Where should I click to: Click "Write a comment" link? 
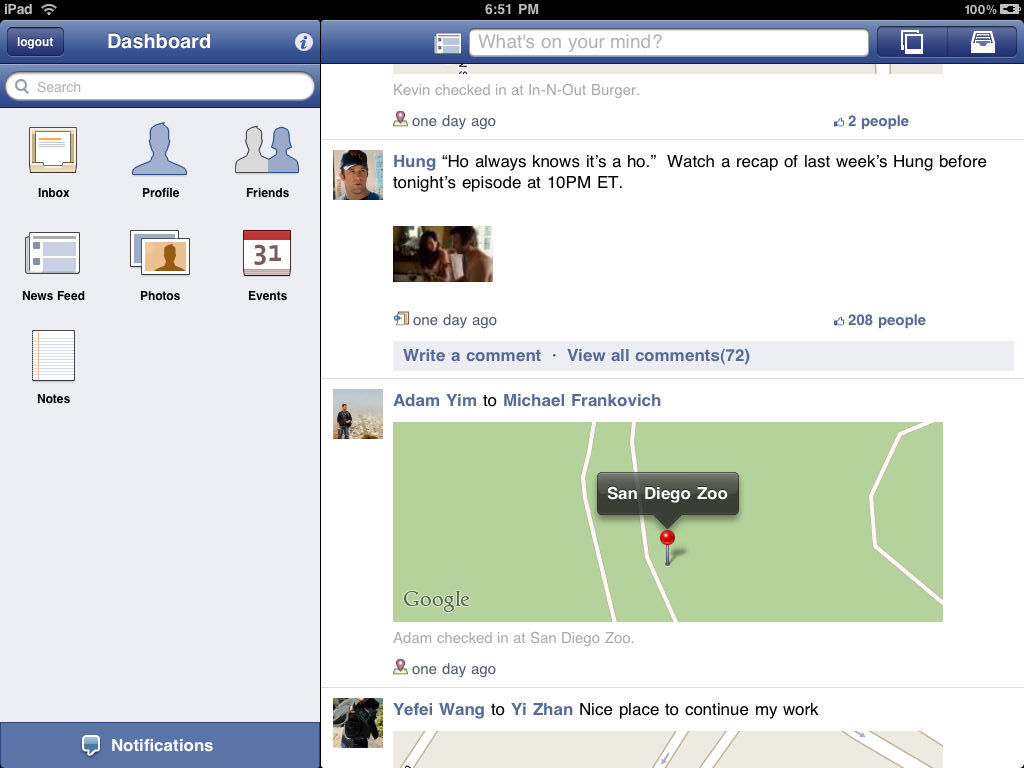472,355
